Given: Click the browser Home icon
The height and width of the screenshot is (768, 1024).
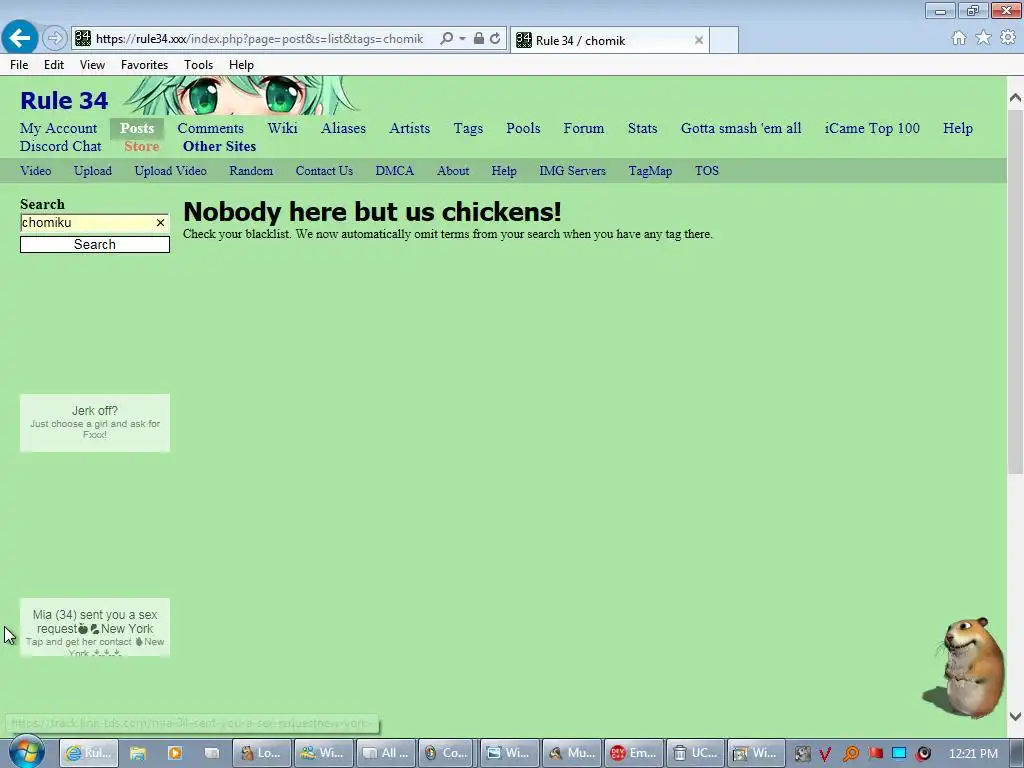Looking at the screenshot, I should pos(959,38).
